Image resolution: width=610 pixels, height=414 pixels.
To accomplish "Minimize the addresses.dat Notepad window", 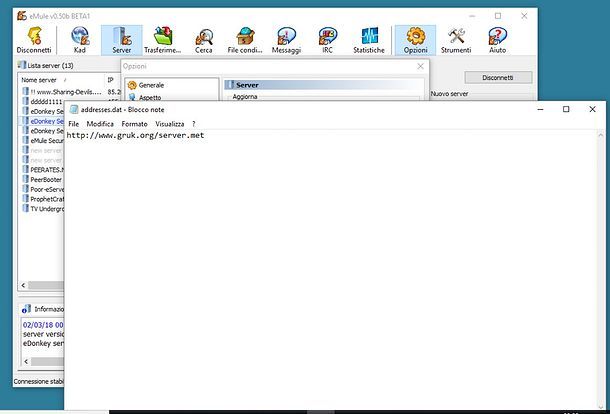I will (x=540, y=109).
